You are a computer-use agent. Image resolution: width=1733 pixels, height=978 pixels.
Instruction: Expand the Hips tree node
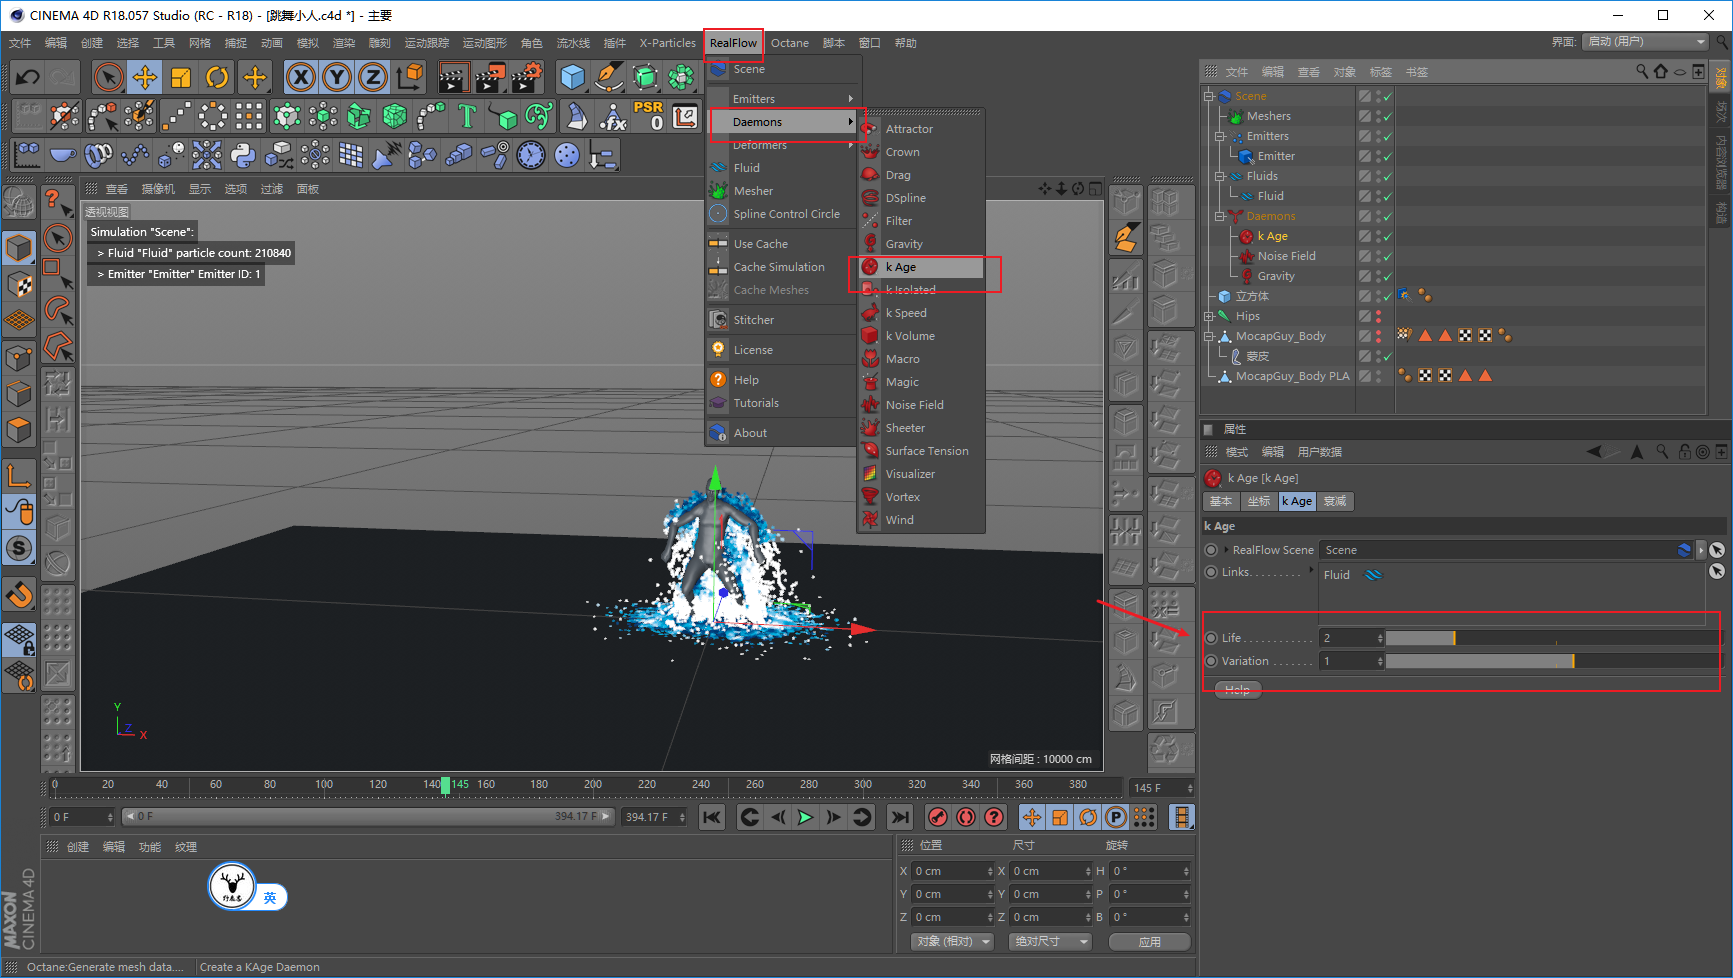pyautogui.click(x=1209, y=316)
